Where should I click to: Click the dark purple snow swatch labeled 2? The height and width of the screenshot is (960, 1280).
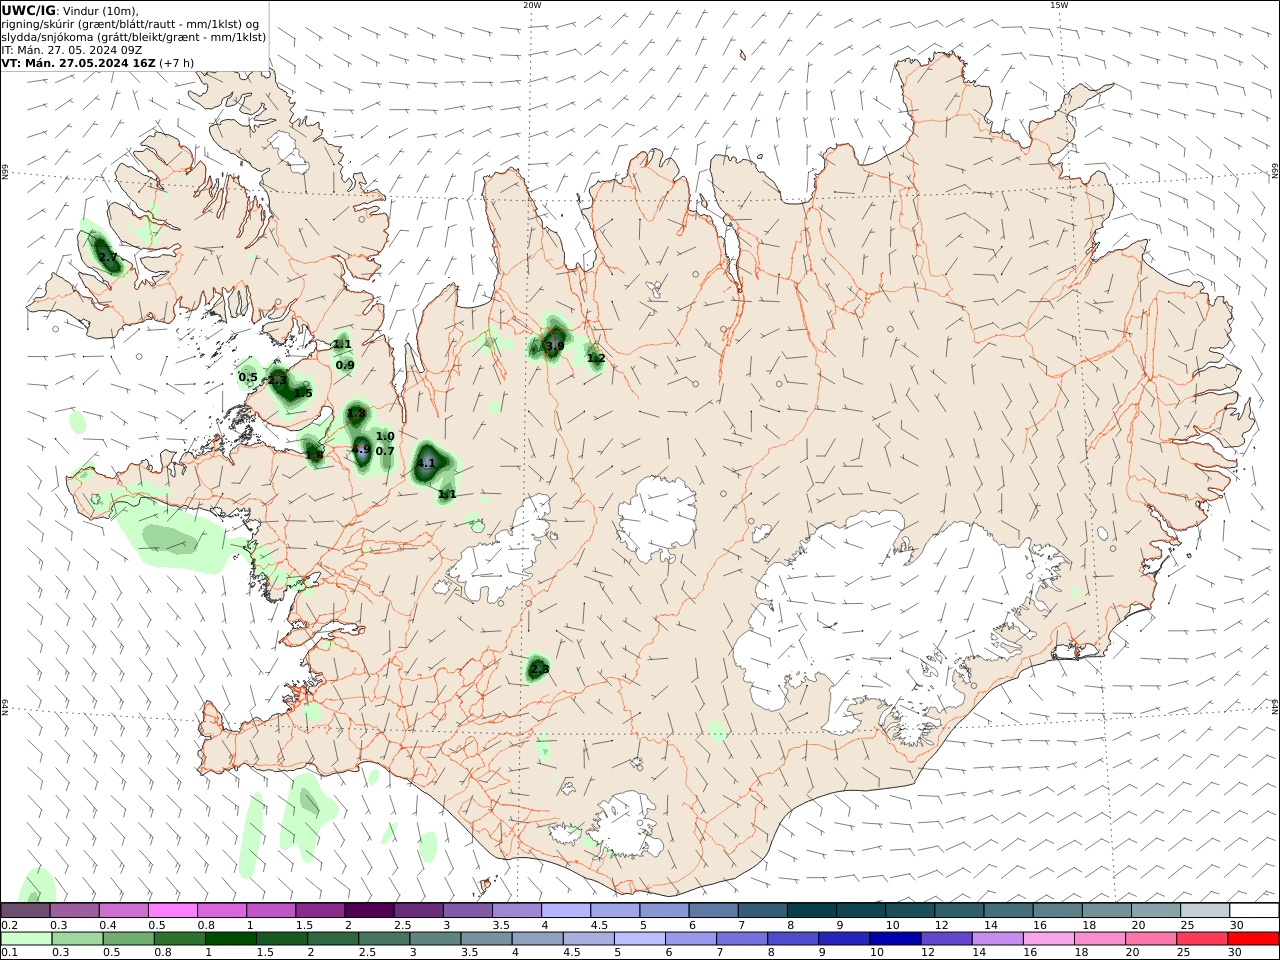click(x=369, y=910)
